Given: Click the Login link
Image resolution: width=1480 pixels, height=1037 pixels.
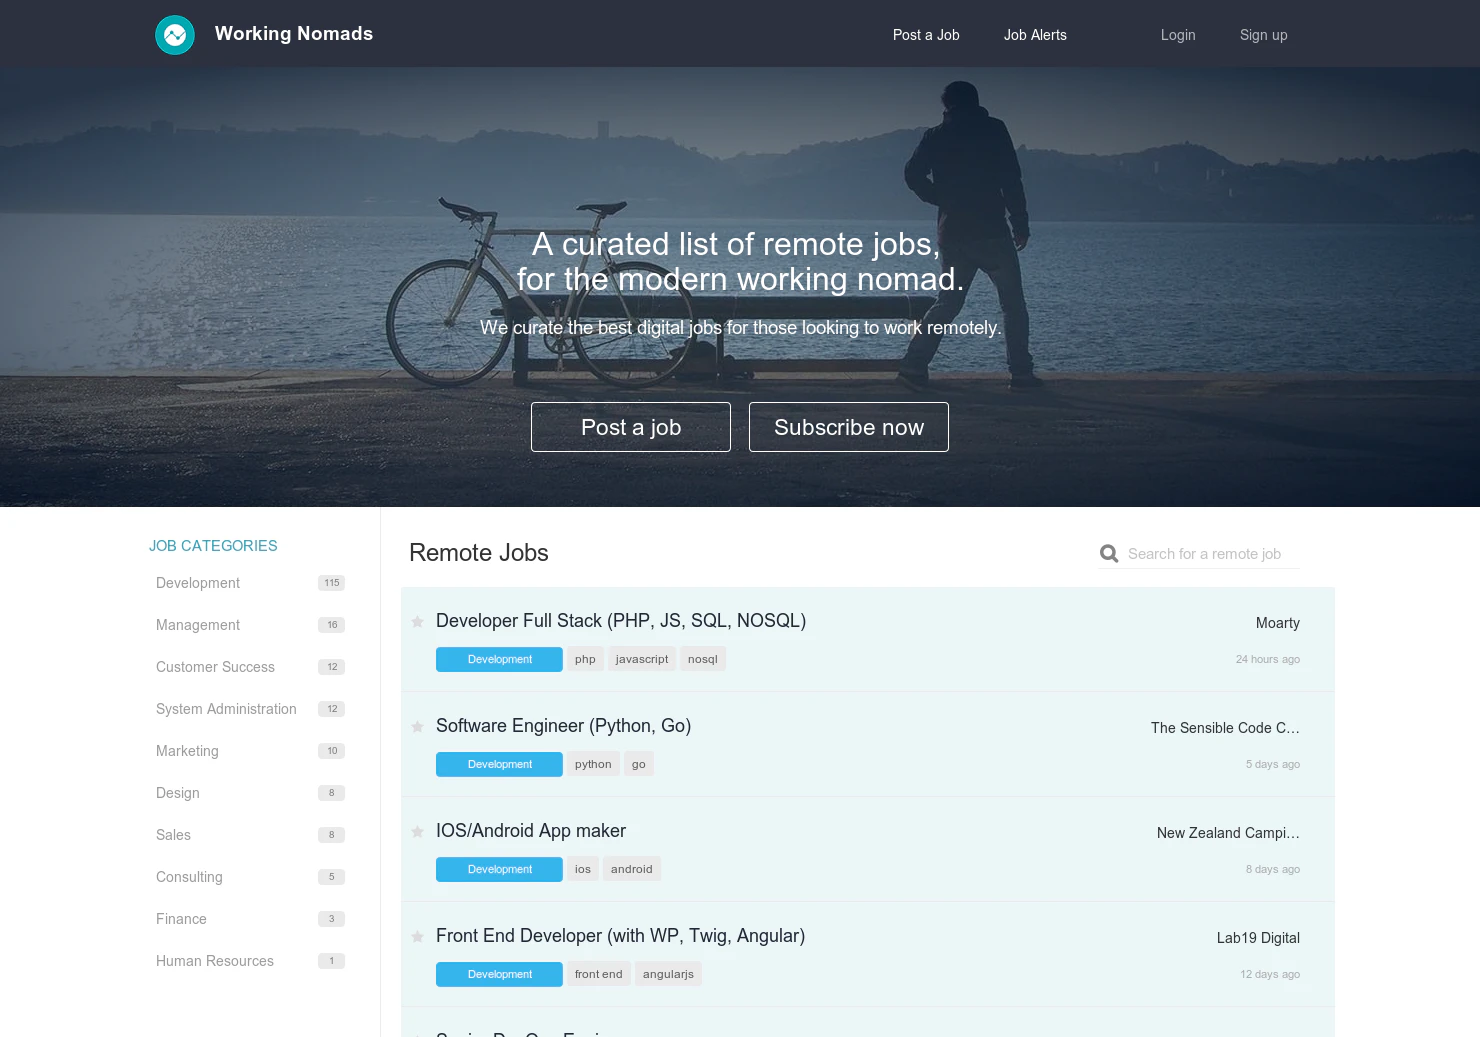Looking at the screenshot, I should (x=1178, y=35).
